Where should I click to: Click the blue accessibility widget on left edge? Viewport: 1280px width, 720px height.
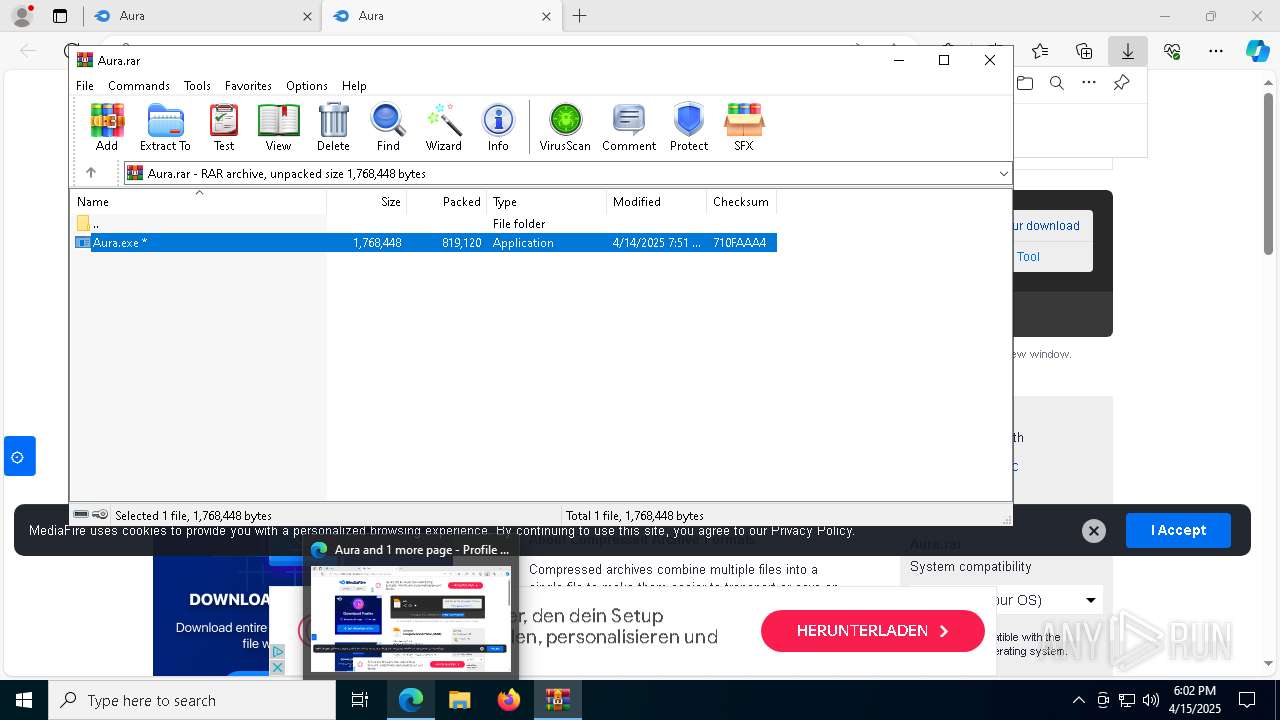[x=18, y=457]
